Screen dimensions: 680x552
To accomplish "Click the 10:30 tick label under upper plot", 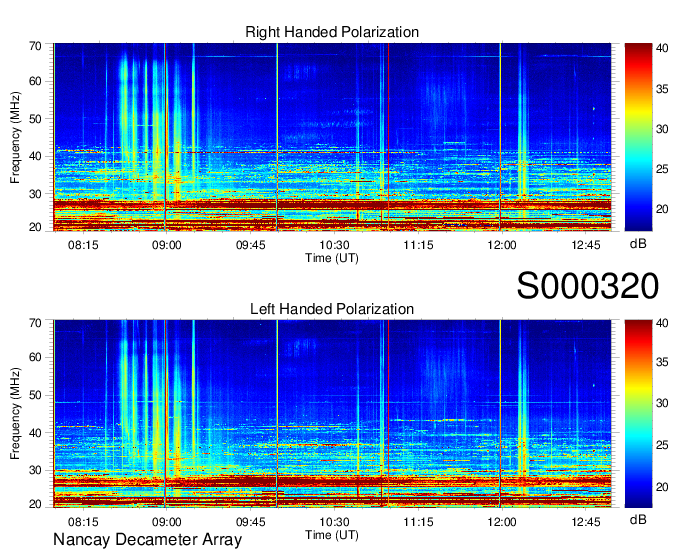I will pyautogui.click(x=334, y=245).
